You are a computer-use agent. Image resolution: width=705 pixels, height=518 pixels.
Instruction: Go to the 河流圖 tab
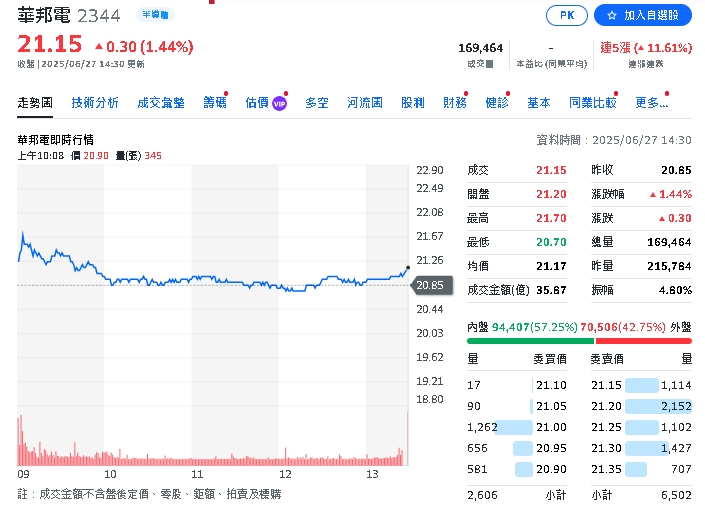click(365, 103)
